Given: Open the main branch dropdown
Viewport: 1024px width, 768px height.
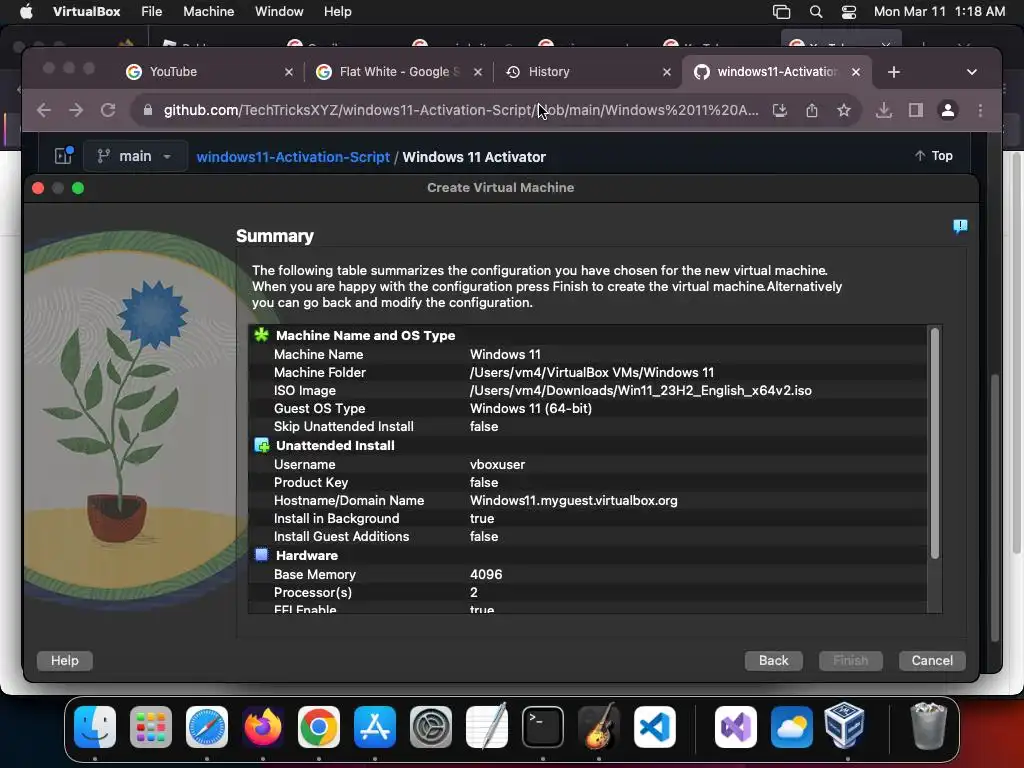Looking at the screenshot, I should 136,156.
